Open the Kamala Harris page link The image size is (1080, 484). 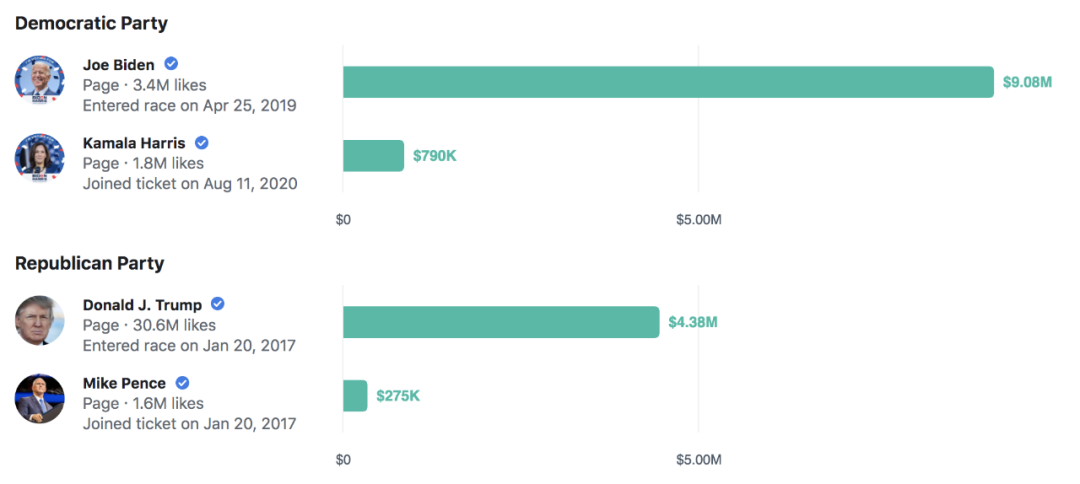click(x=134, y=143)
